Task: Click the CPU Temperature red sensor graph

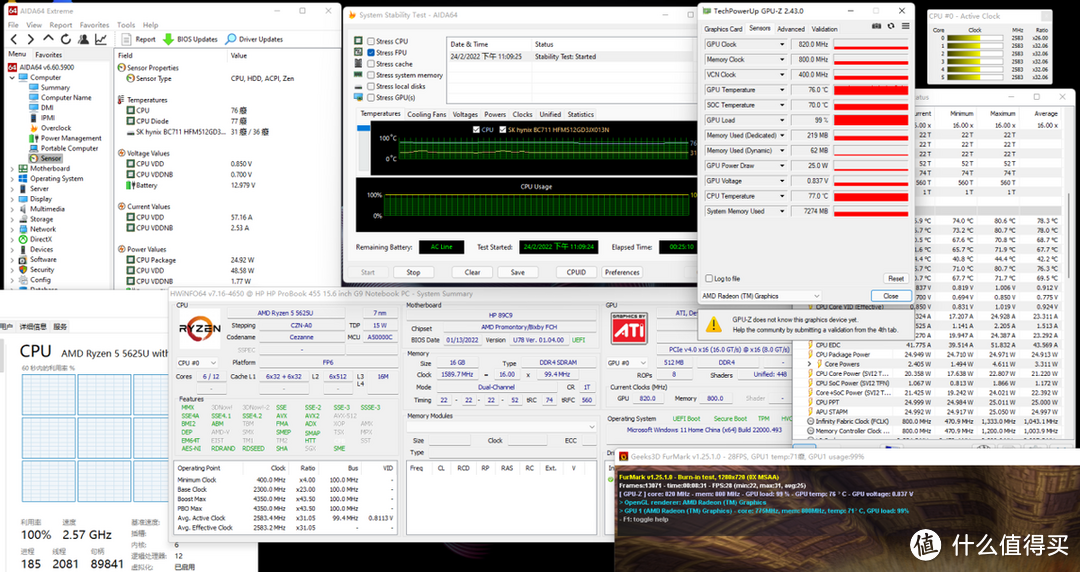Action: (x=871, y=196)
